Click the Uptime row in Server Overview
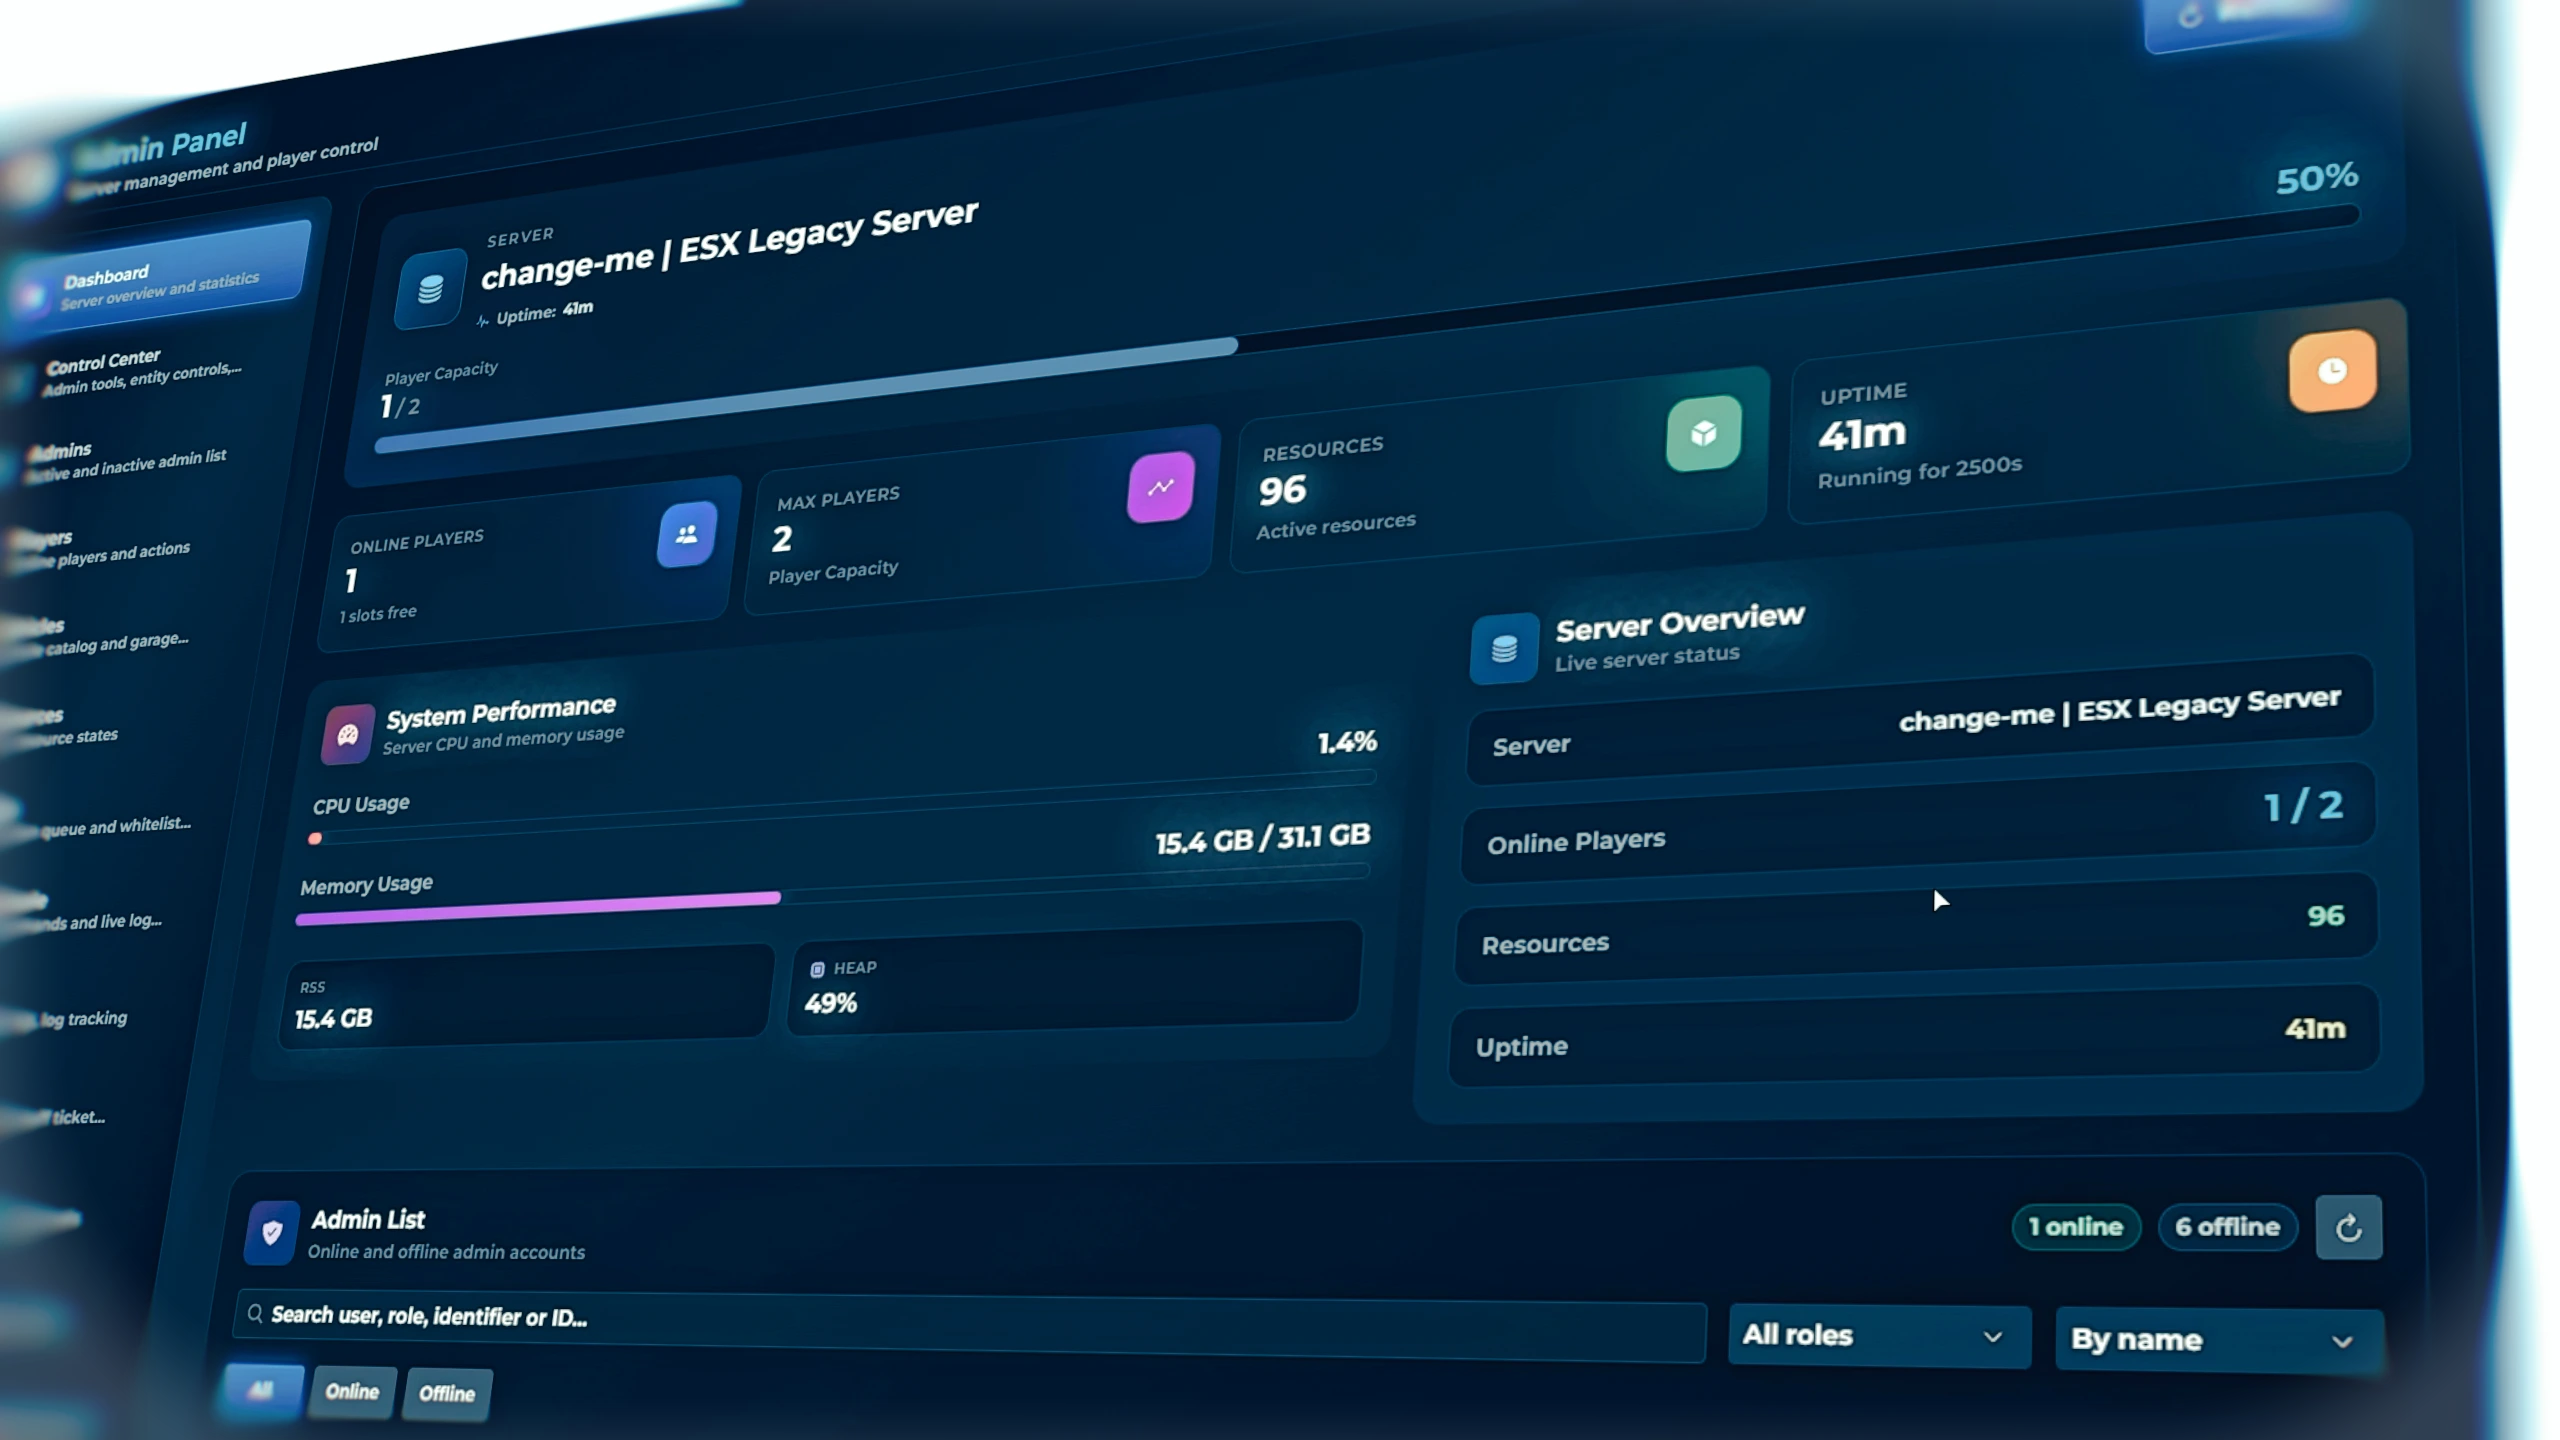The image size is (2560, 1440). pyautogui.click(x=1914, y=1037)
